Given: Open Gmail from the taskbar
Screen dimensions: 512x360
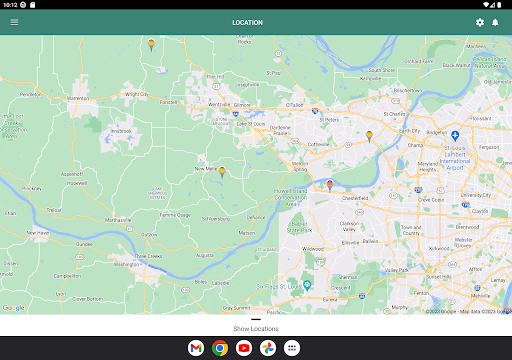Looking at the screenshot, I should click(196, 348).
